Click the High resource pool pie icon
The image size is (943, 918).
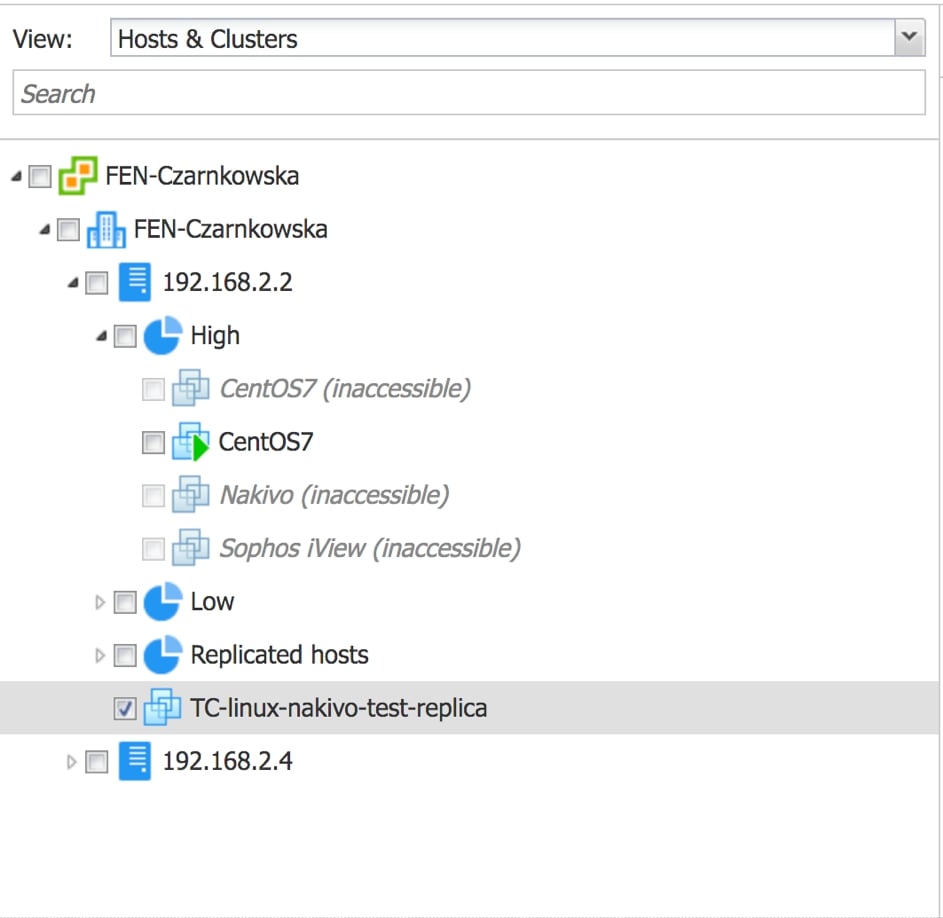pos(162,336)
